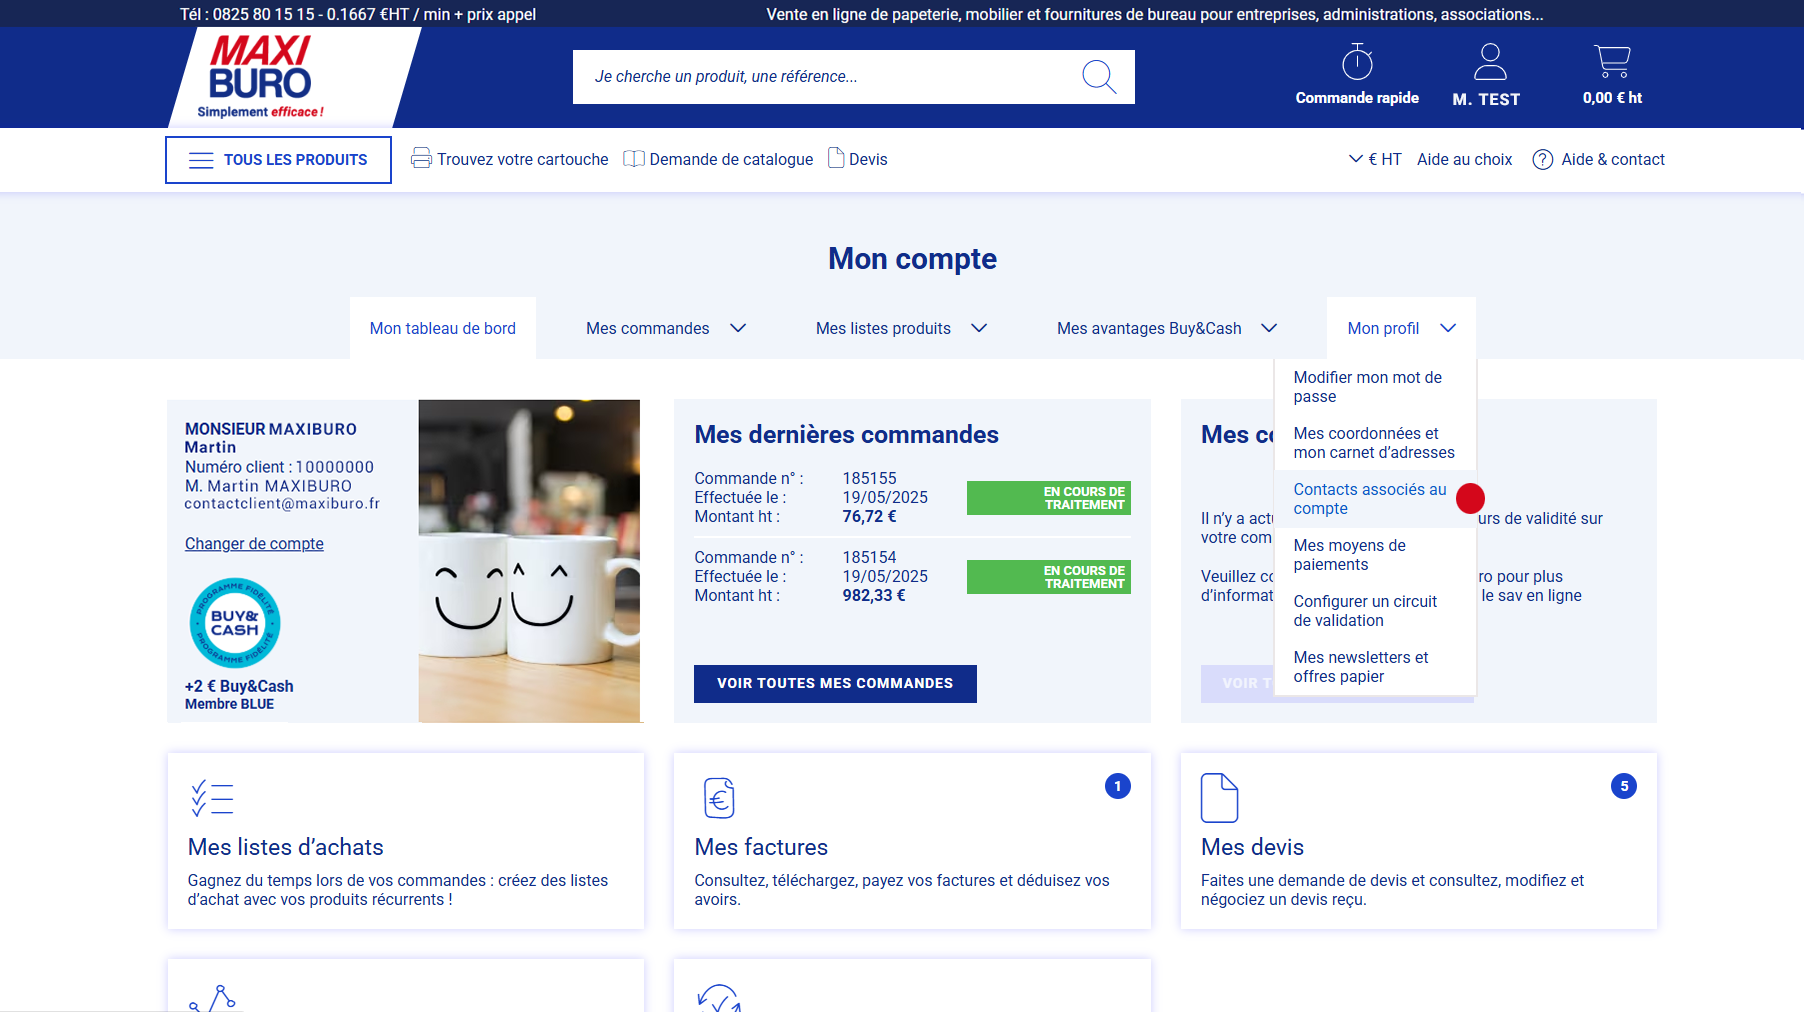1804x1012 pixels.
Task: Click the Mes listes d'achats checklist icon
Action: (x=212, y=798)
